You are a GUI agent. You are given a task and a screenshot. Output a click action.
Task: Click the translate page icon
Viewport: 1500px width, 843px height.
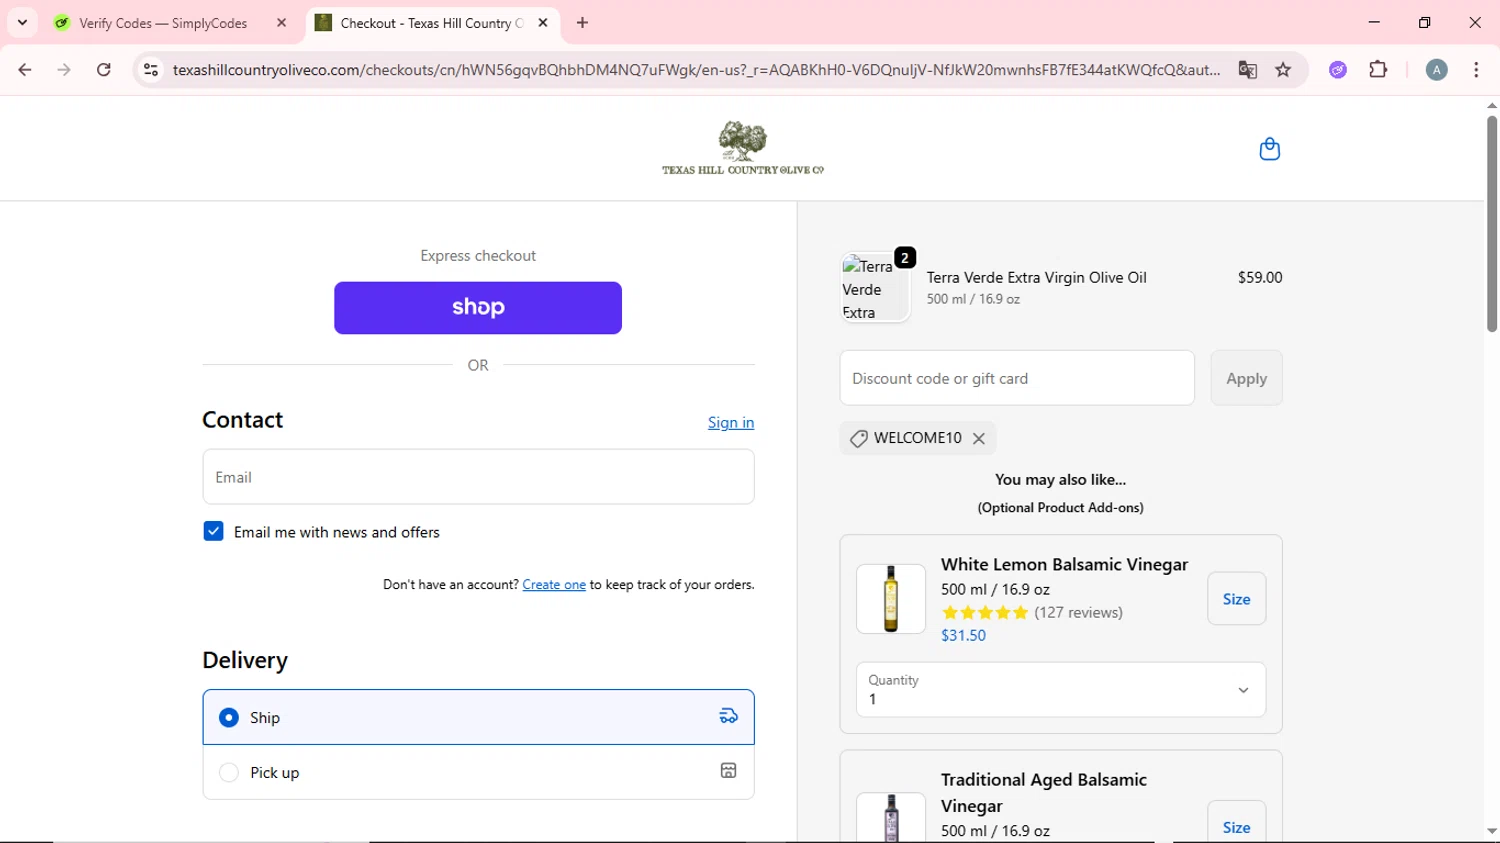(x=1247, y=70)
